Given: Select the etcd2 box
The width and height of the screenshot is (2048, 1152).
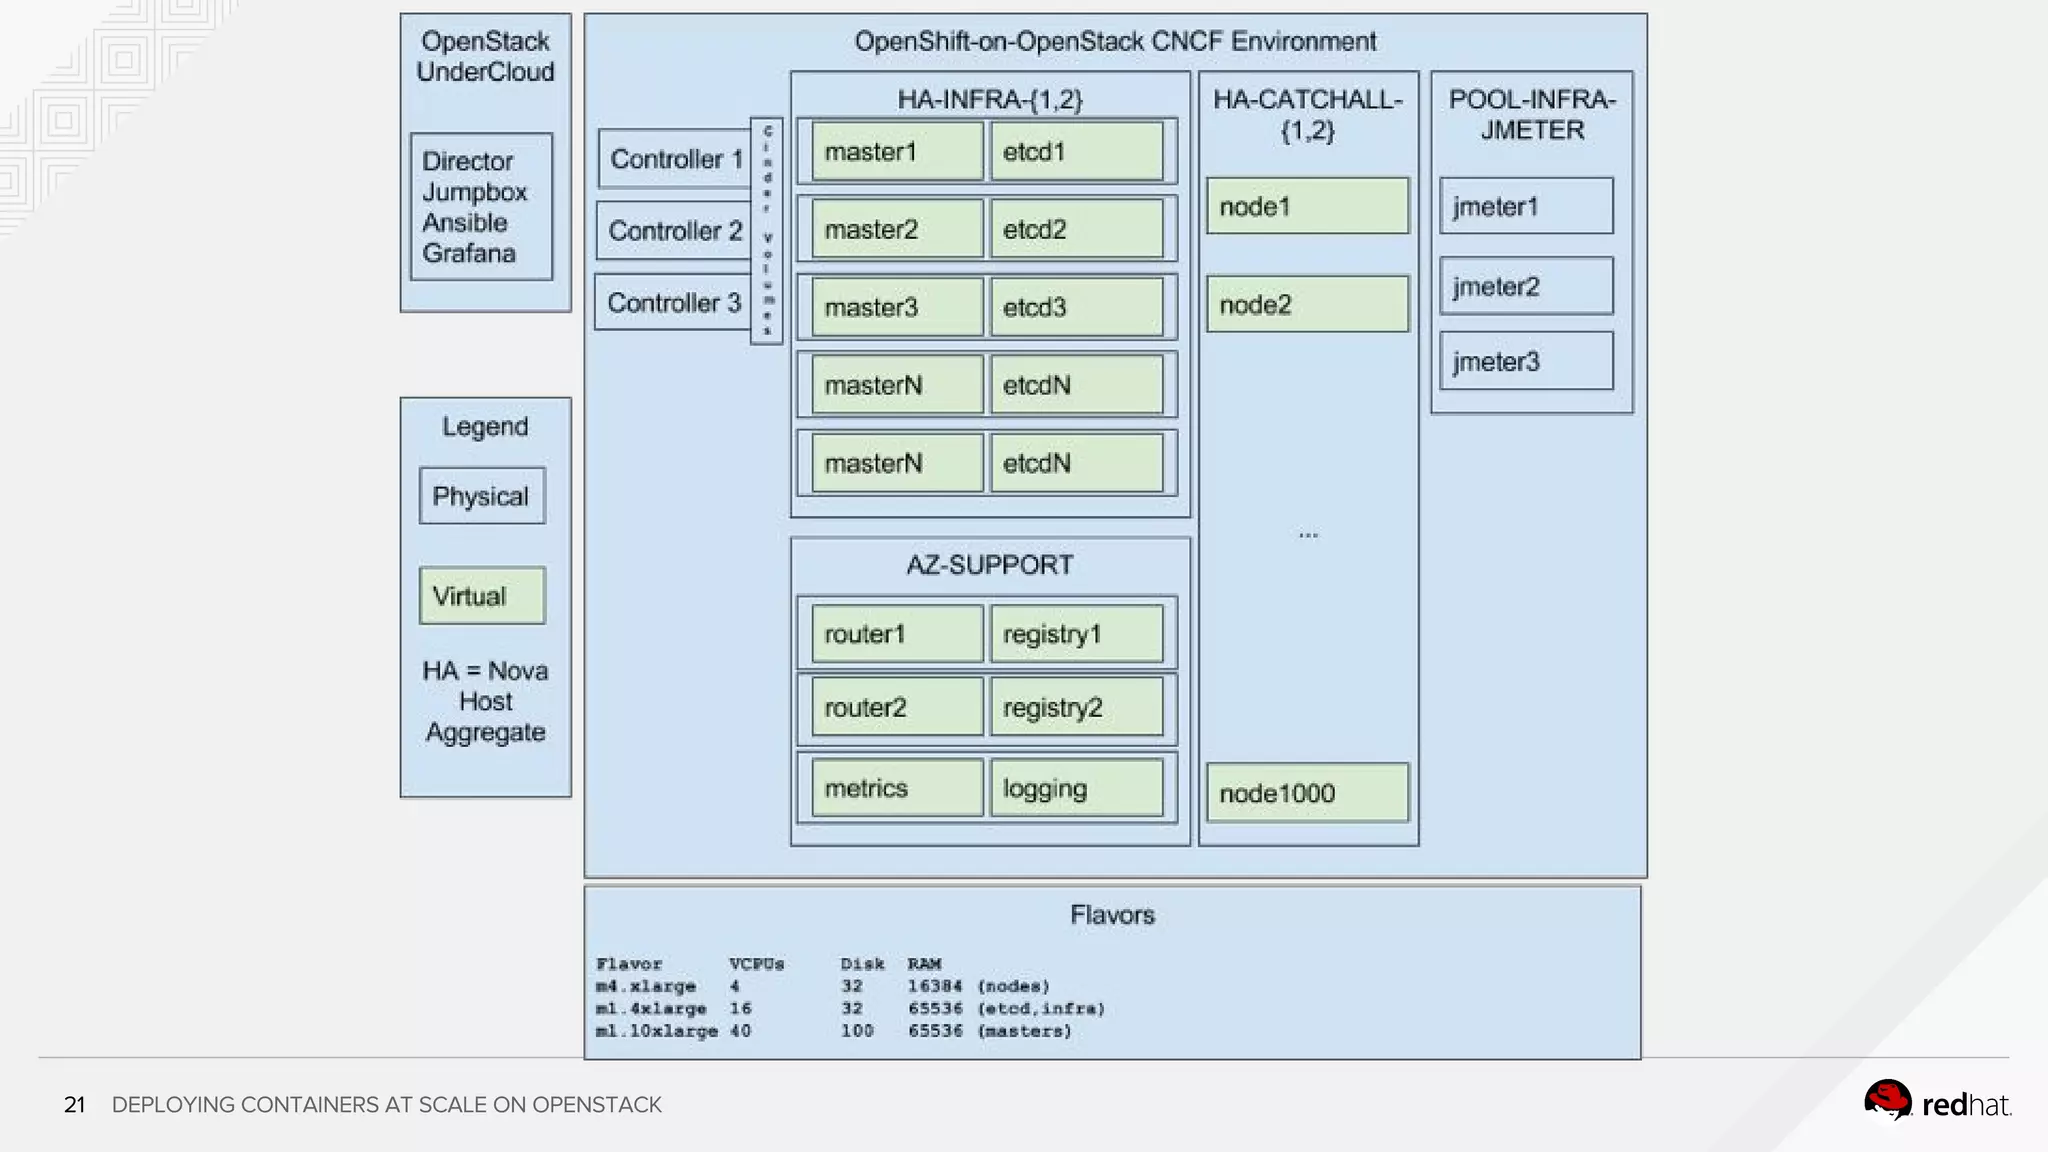Looking at the screenshot, I should coord(1076,229).
